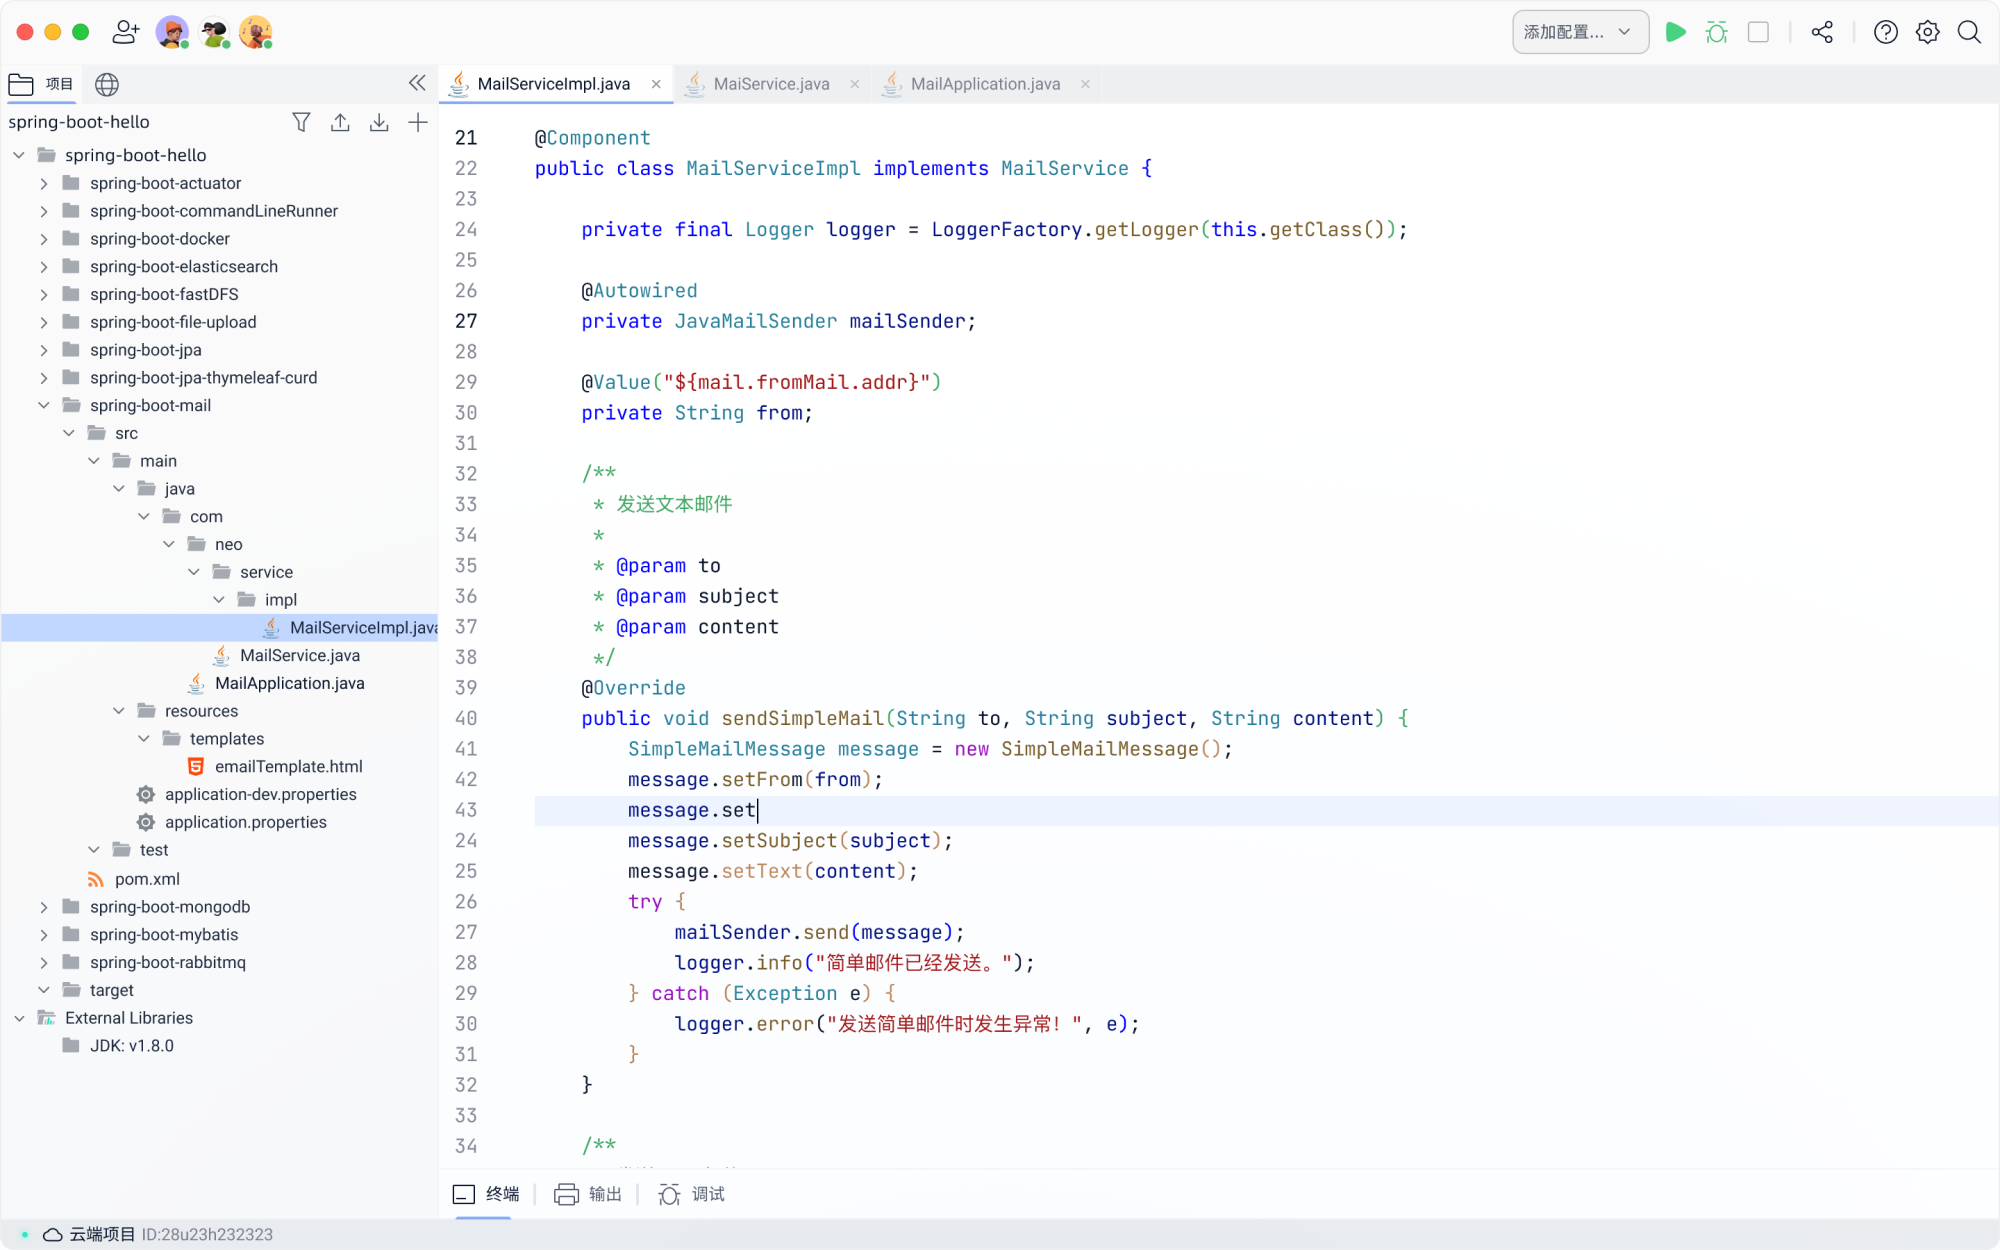Open help via question mark icon
Viewport: 2000px width, 1250px height.
1885,32
